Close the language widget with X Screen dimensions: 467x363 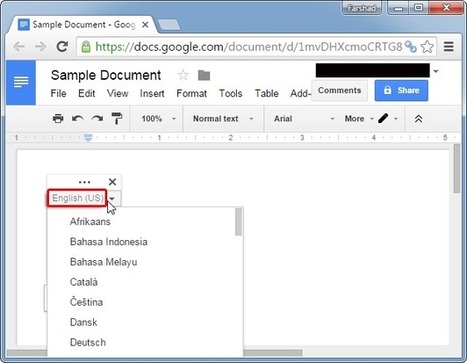[x=112, y=182]
